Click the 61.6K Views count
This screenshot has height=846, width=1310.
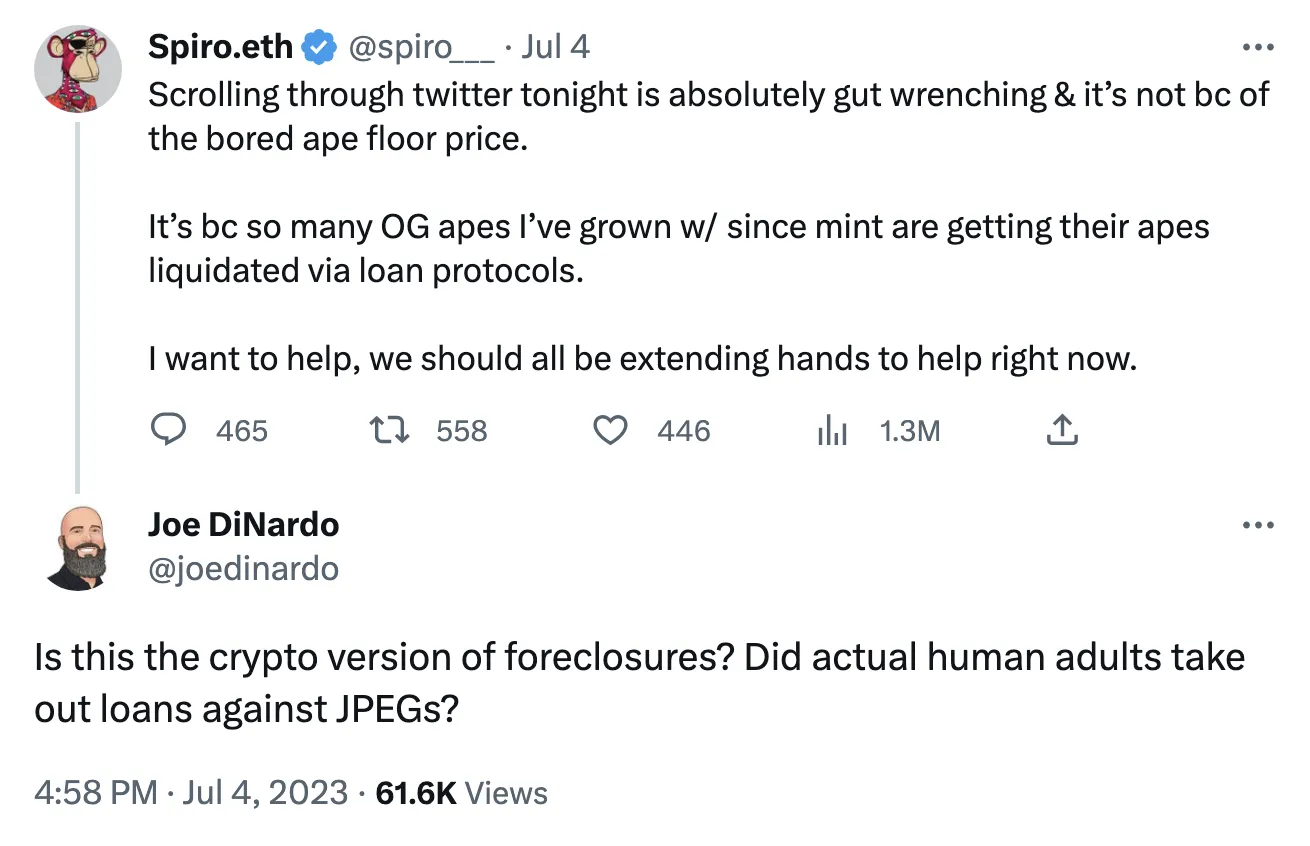461,793
